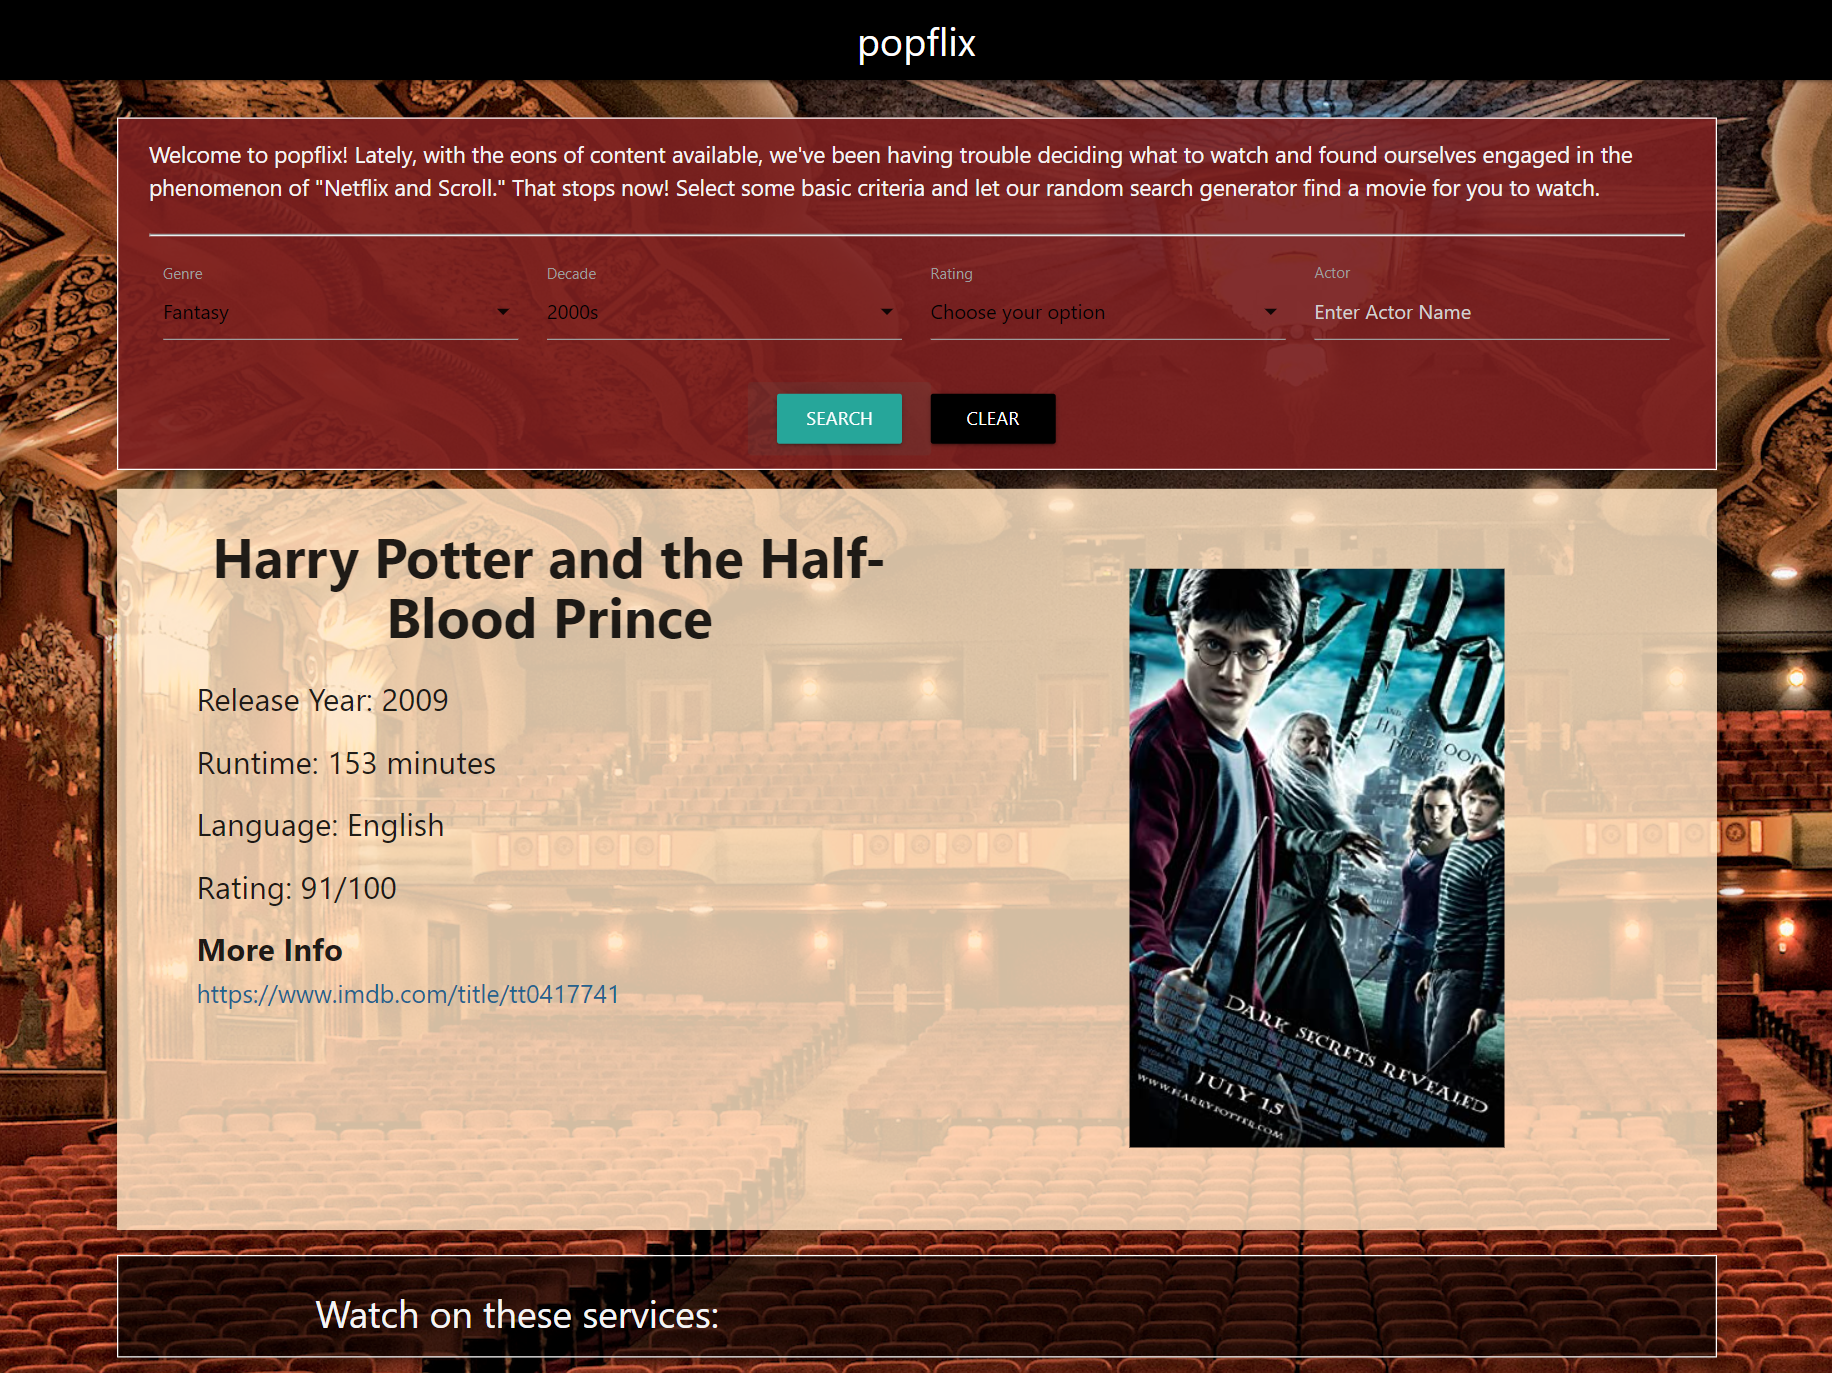Click the Welcome to popflix intro paragraph

coord(891,172)
